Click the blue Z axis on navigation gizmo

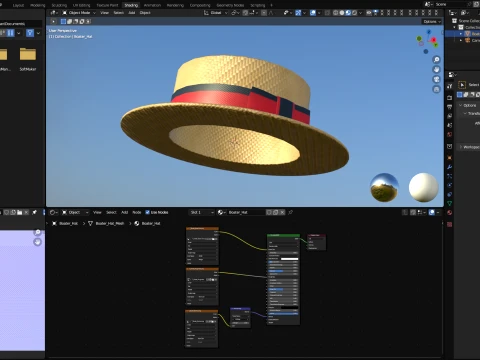pyautogui.click(x=429, y=32)
